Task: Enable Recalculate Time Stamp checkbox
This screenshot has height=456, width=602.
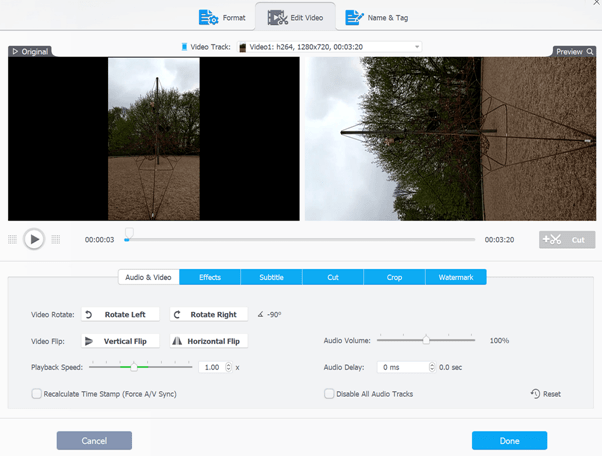Action: [36, 394]
